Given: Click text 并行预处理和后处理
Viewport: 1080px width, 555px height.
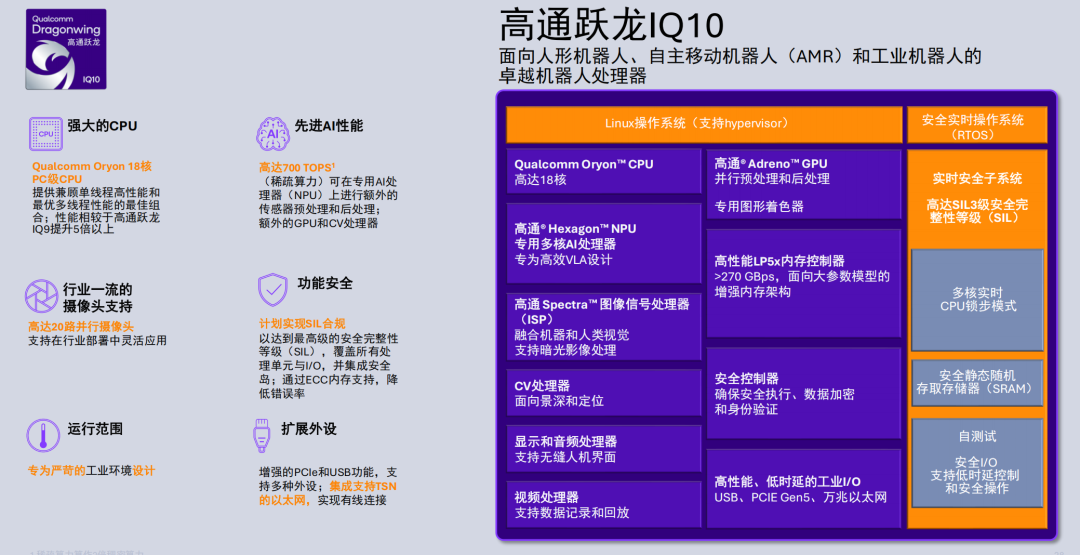Looking at the screenshot, I should click(x=772, y=178).
